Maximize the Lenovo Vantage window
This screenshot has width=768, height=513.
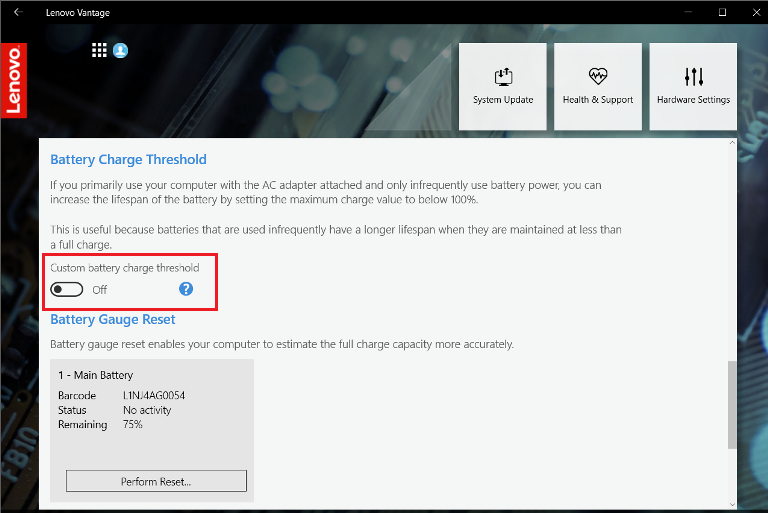(x=722, y=12)
